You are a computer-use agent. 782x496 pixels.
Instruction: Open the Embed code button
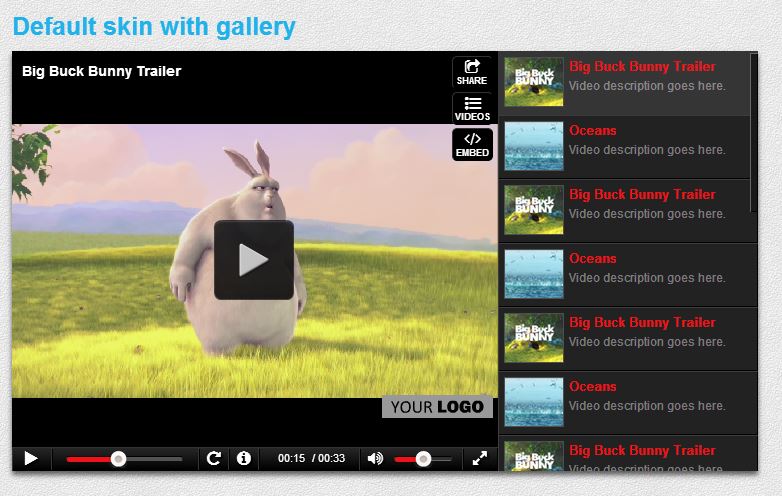[x=472, y=145]
